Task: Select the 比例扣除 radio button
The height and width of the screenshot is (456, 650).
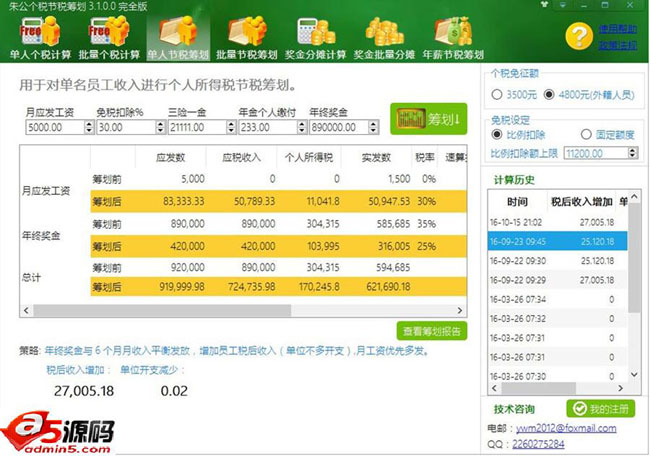Action: 496,135
